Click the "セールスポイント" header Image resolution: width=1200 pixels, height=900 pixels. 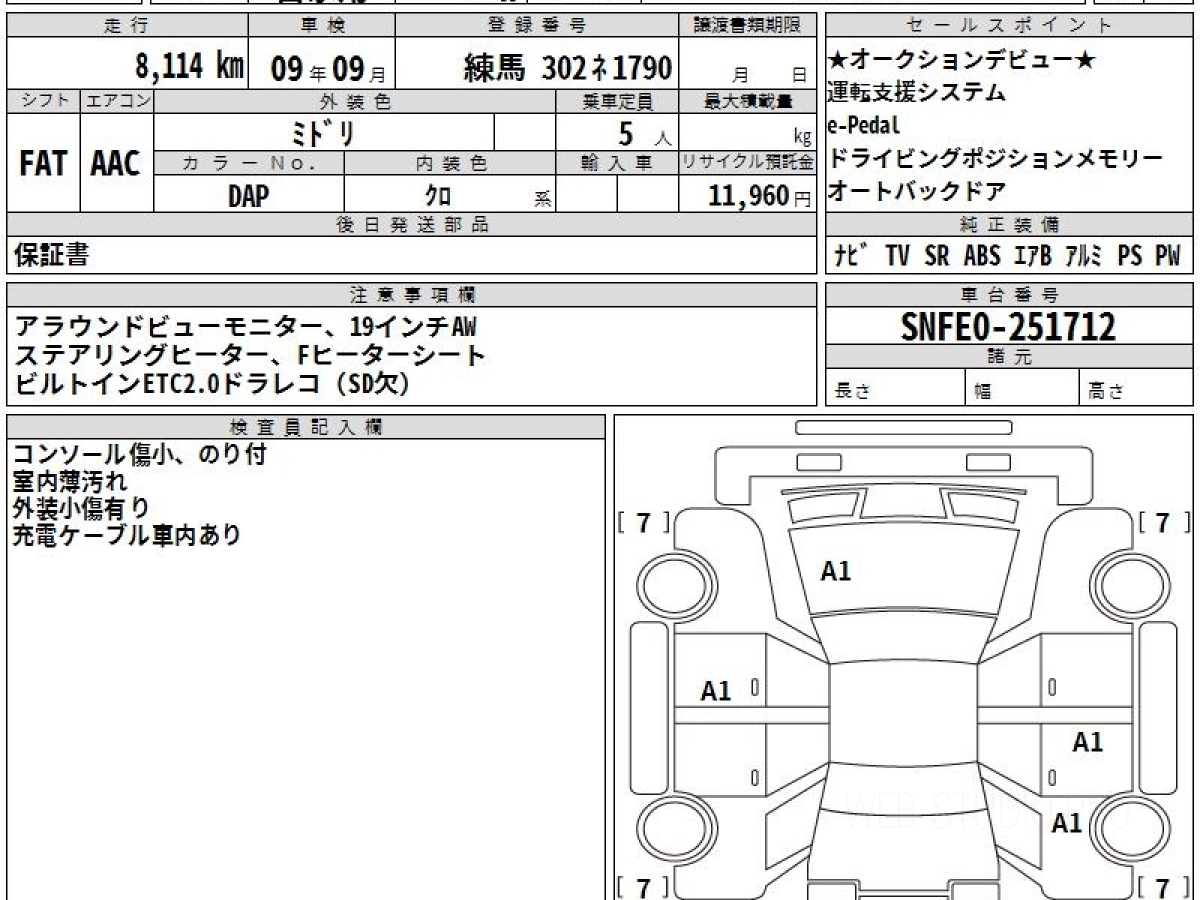(x=1009, y=26)
